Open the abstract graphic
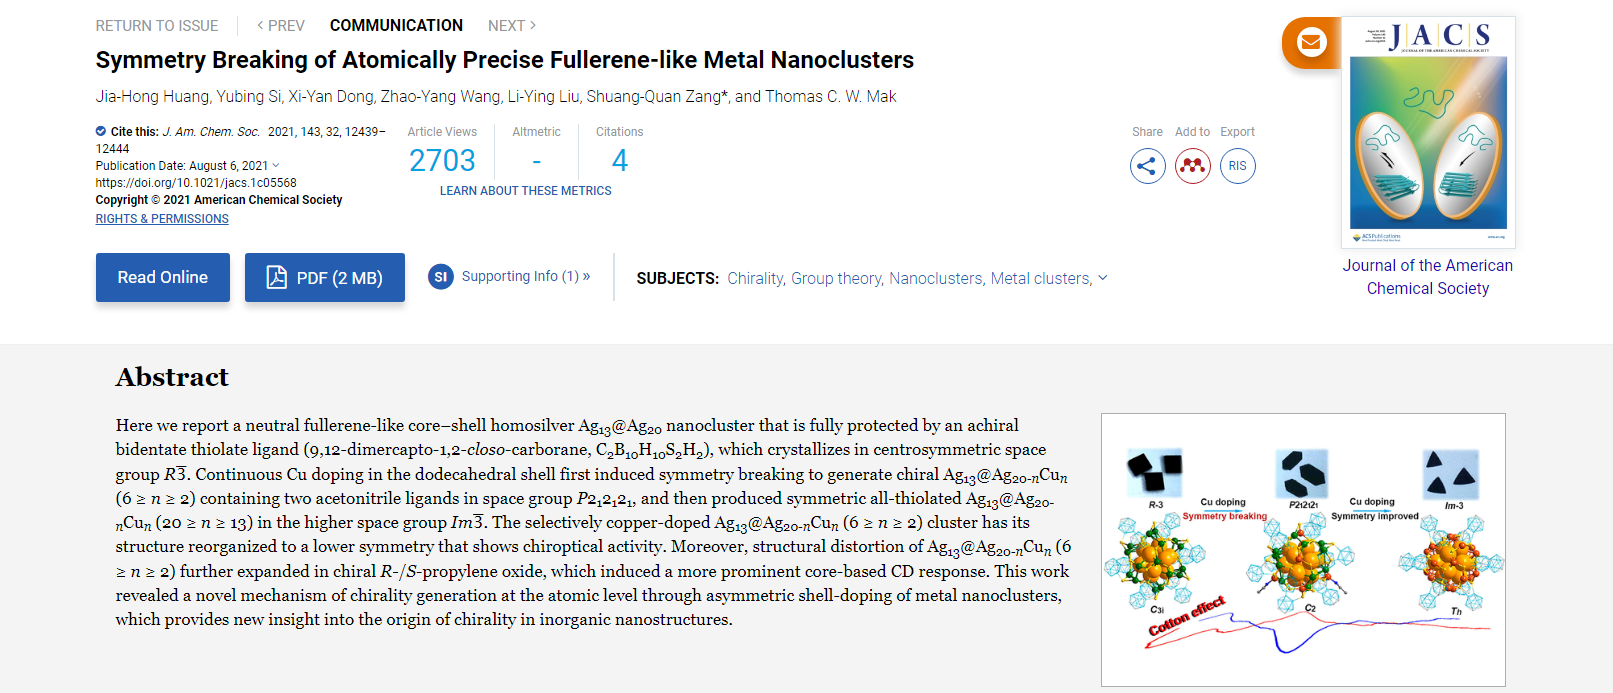 [x=1303, y=549]
